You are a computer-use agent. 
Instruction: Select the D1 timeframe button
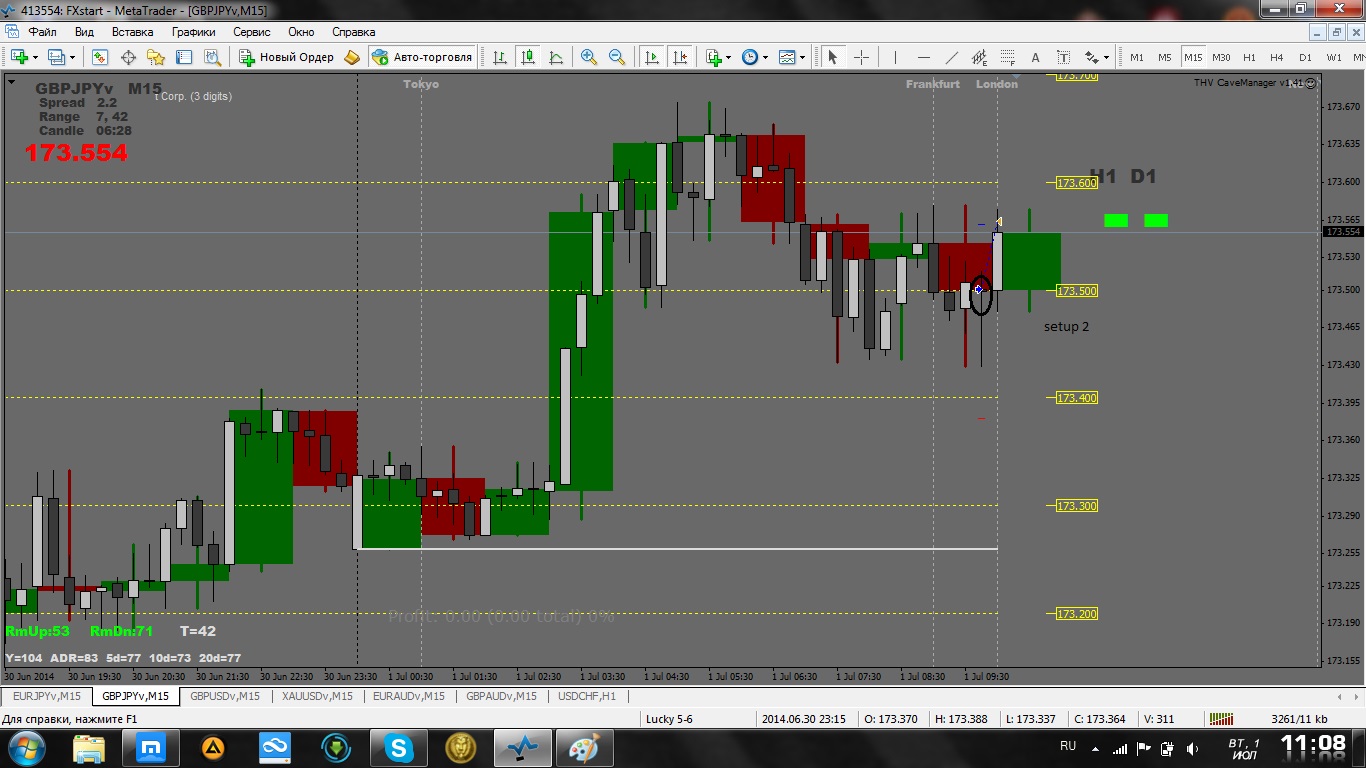point(1305,57)
